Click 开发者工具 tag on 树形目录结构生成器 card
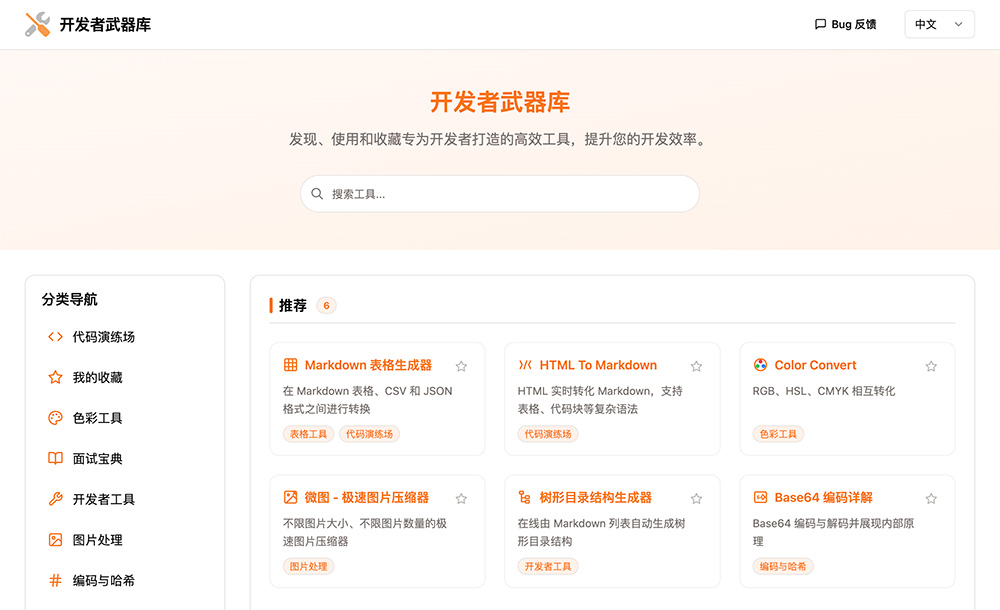 pos(548,566)
